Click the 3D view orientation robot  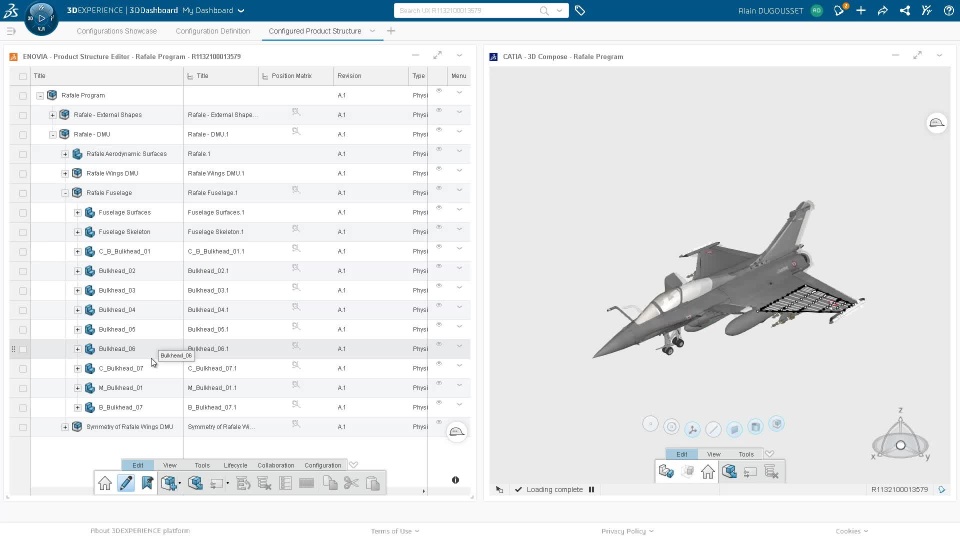(x=900, y=435)
